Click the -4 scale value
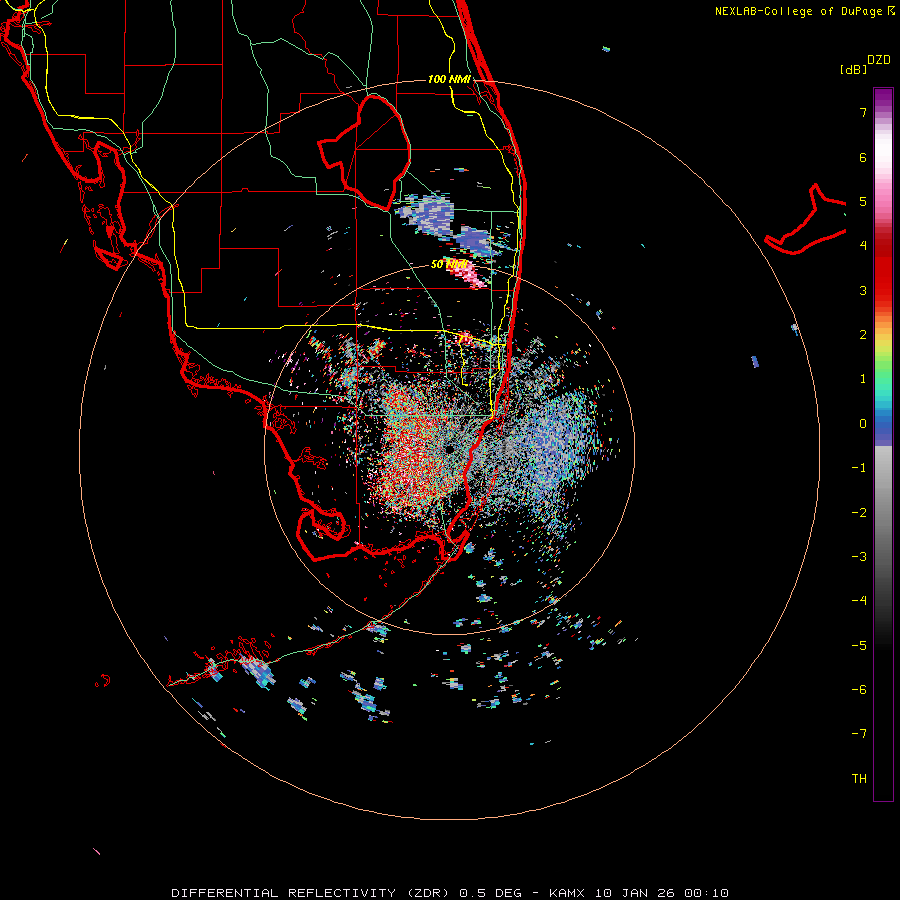 coord(859,601)
